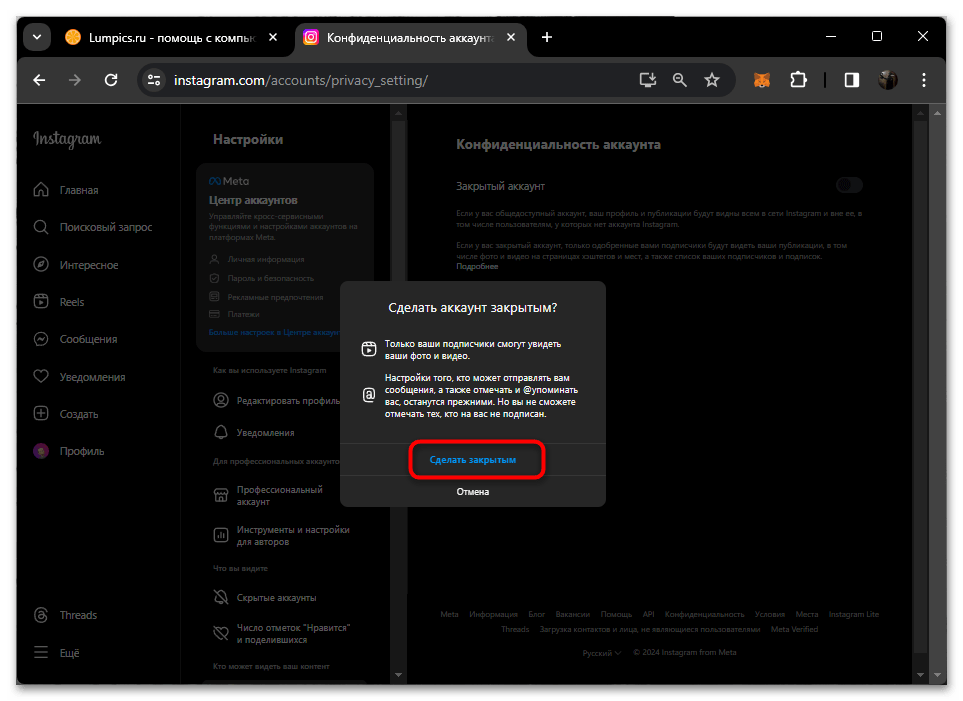Click Редактировать профиль icon in settings

point(221,401)
